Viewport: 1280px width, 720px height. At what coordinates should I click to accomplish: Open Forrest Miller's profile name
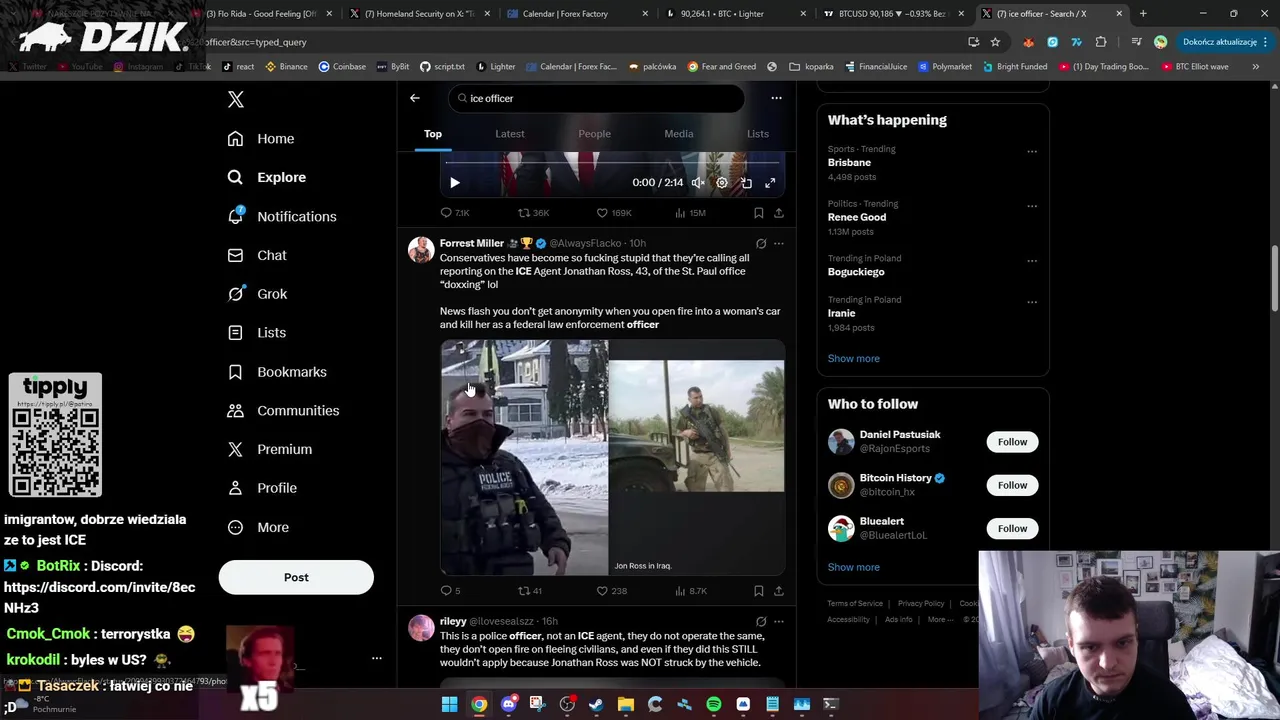[x=472, y=243]
